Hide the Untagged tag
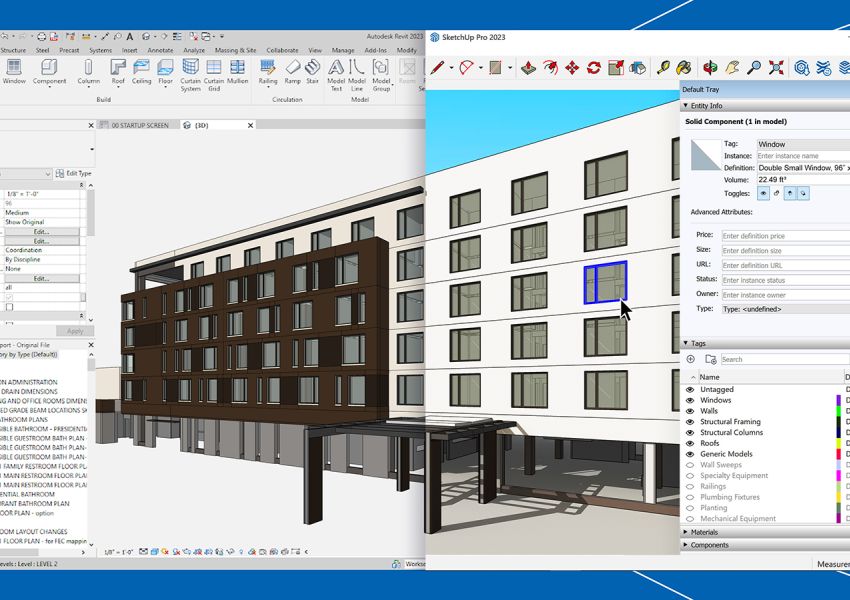The width and height of the screenshot is (850, 600). point(690,389)
